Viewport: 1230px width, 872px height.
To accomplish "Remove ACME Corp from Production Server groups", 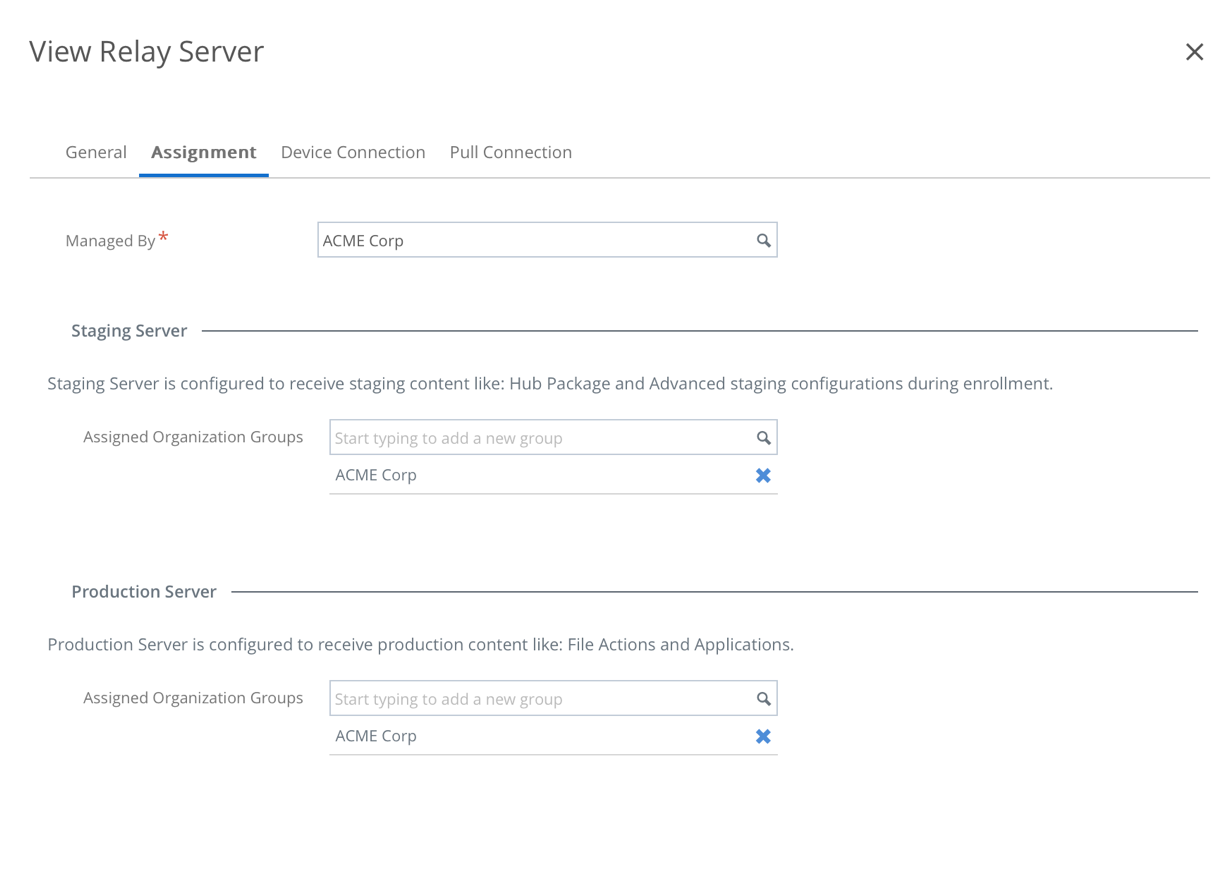I will click(x=763, y=737).
